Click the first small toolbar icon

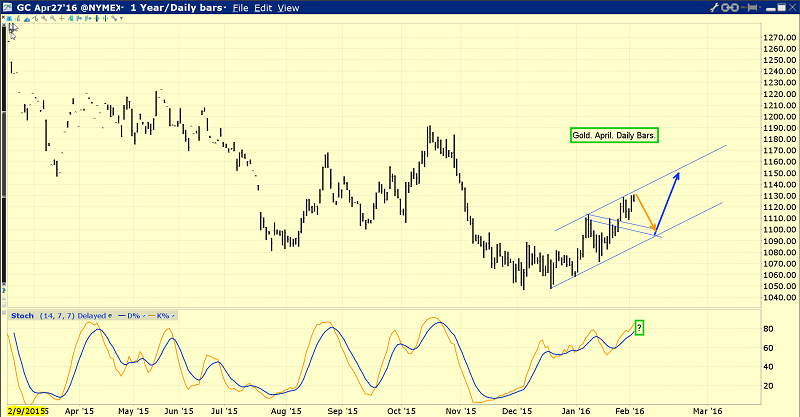[x=7, y=18]
